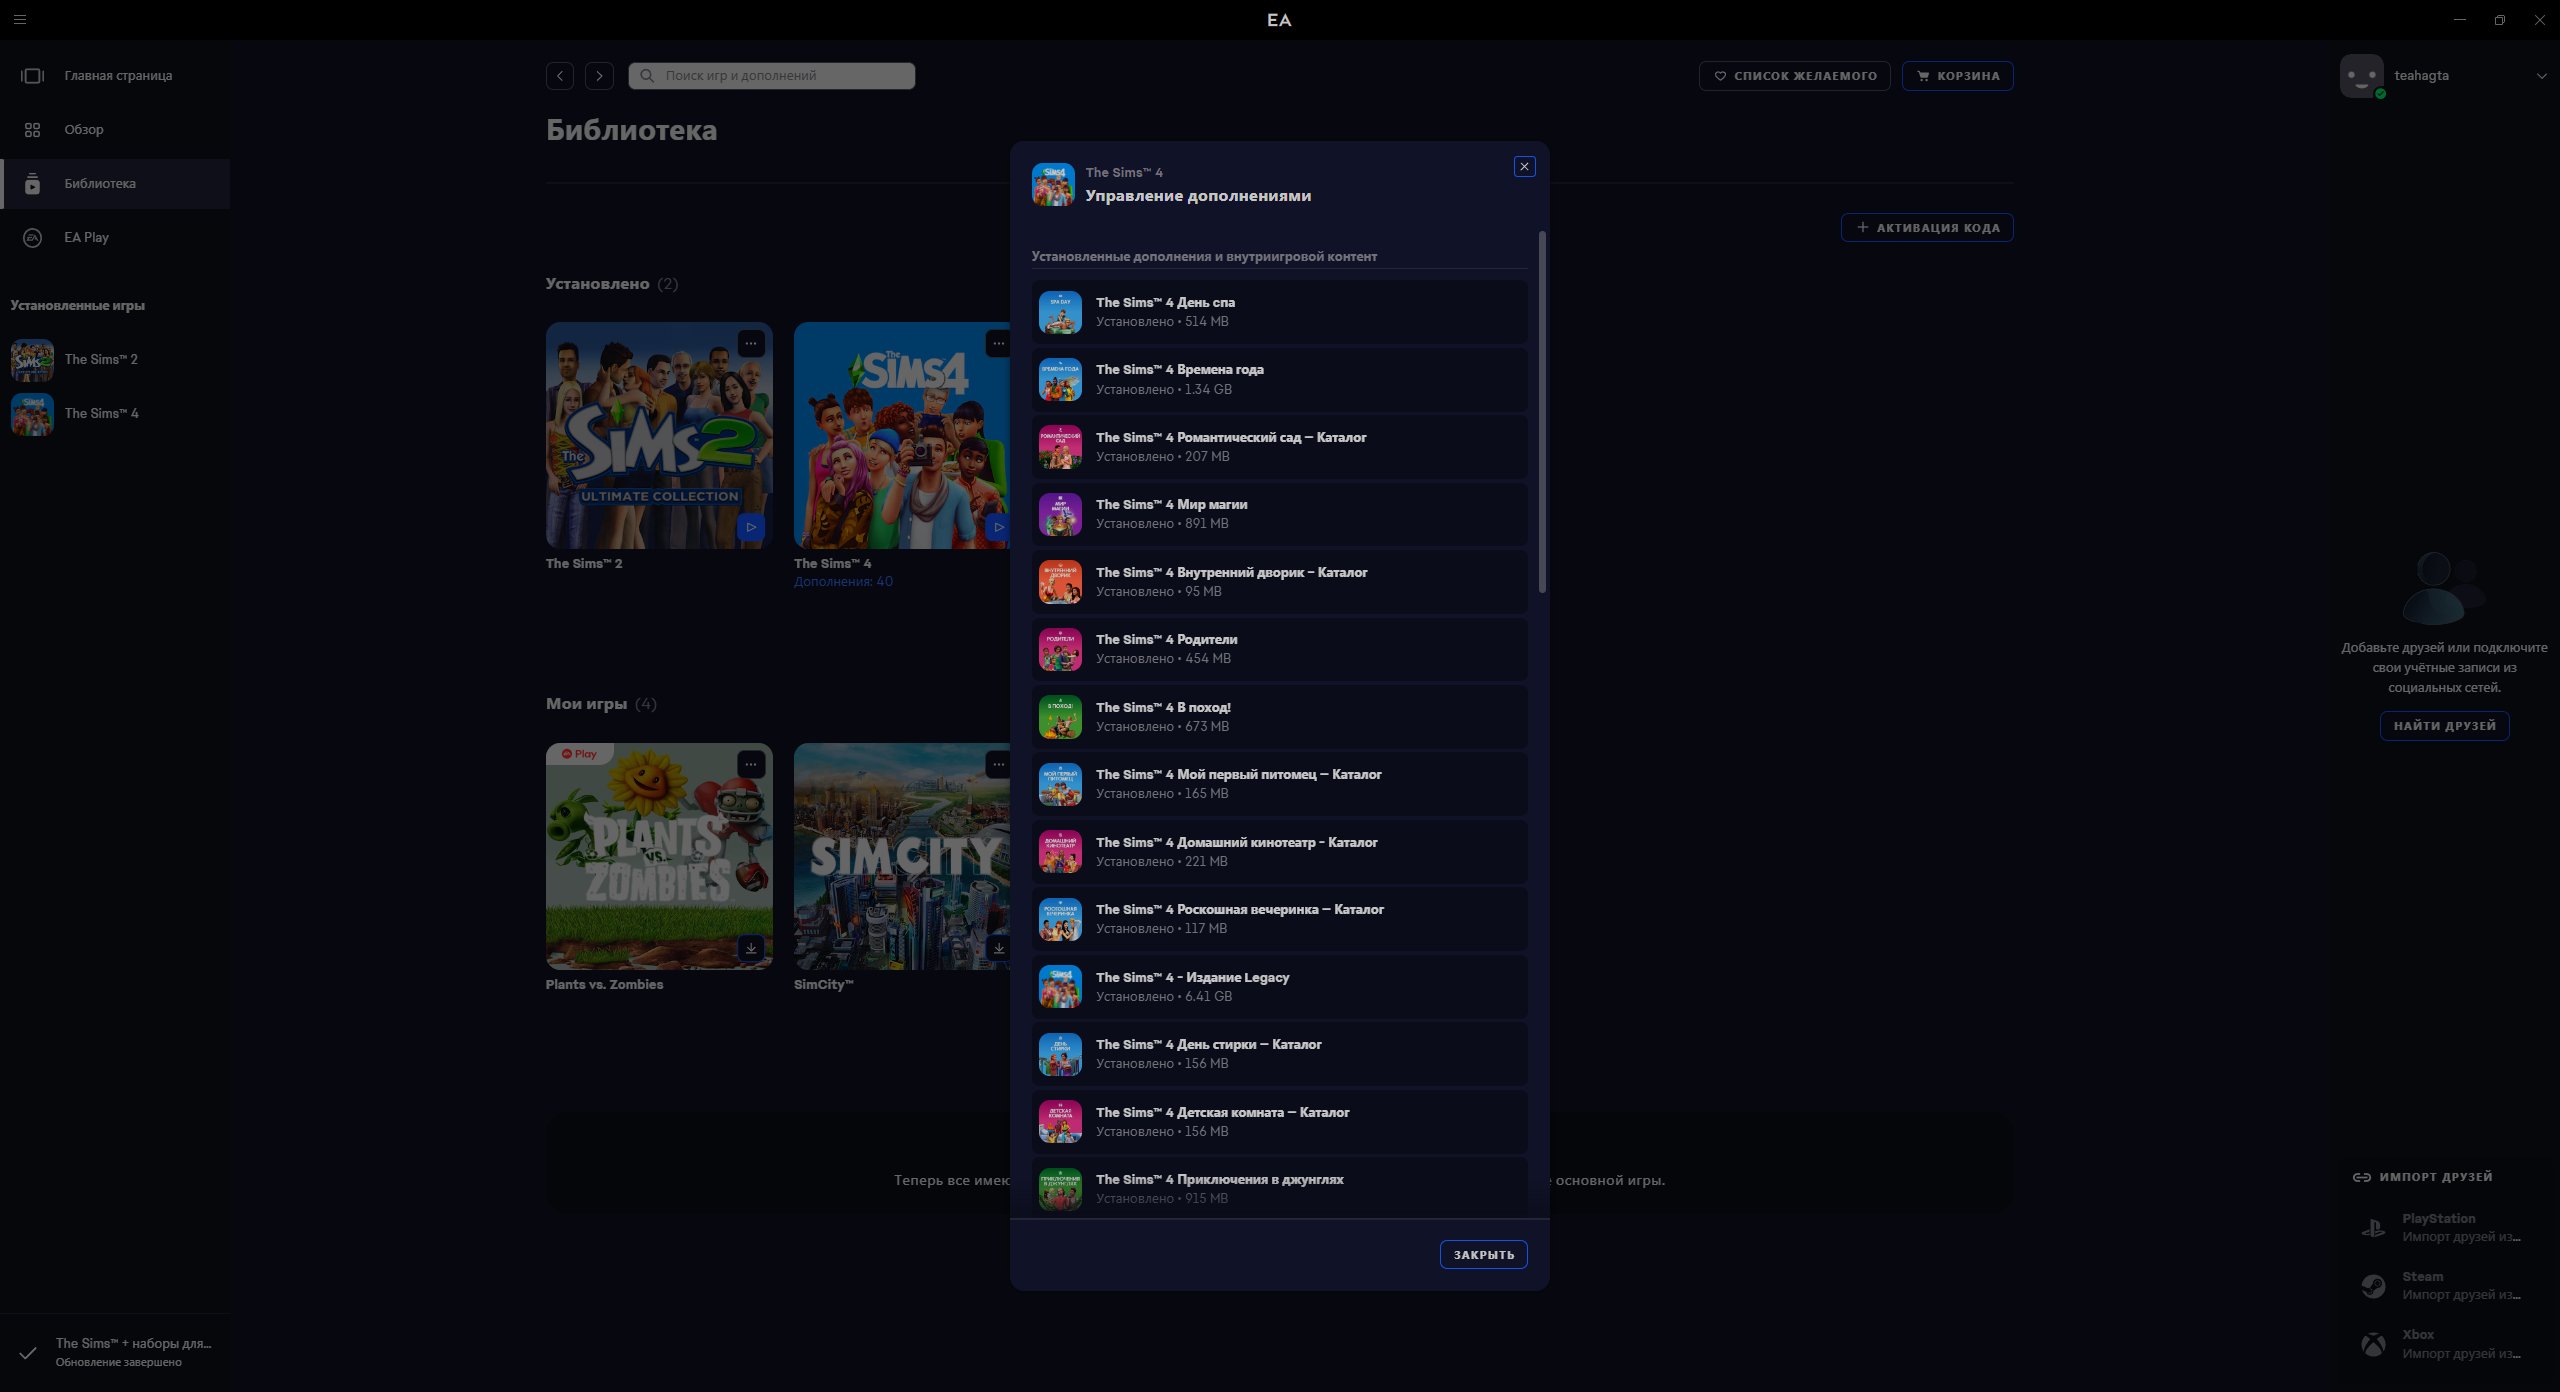Play The Sims 2 via play icon
The width and height of the screenshot is (2560, 1392).
(x=751, y=527)
